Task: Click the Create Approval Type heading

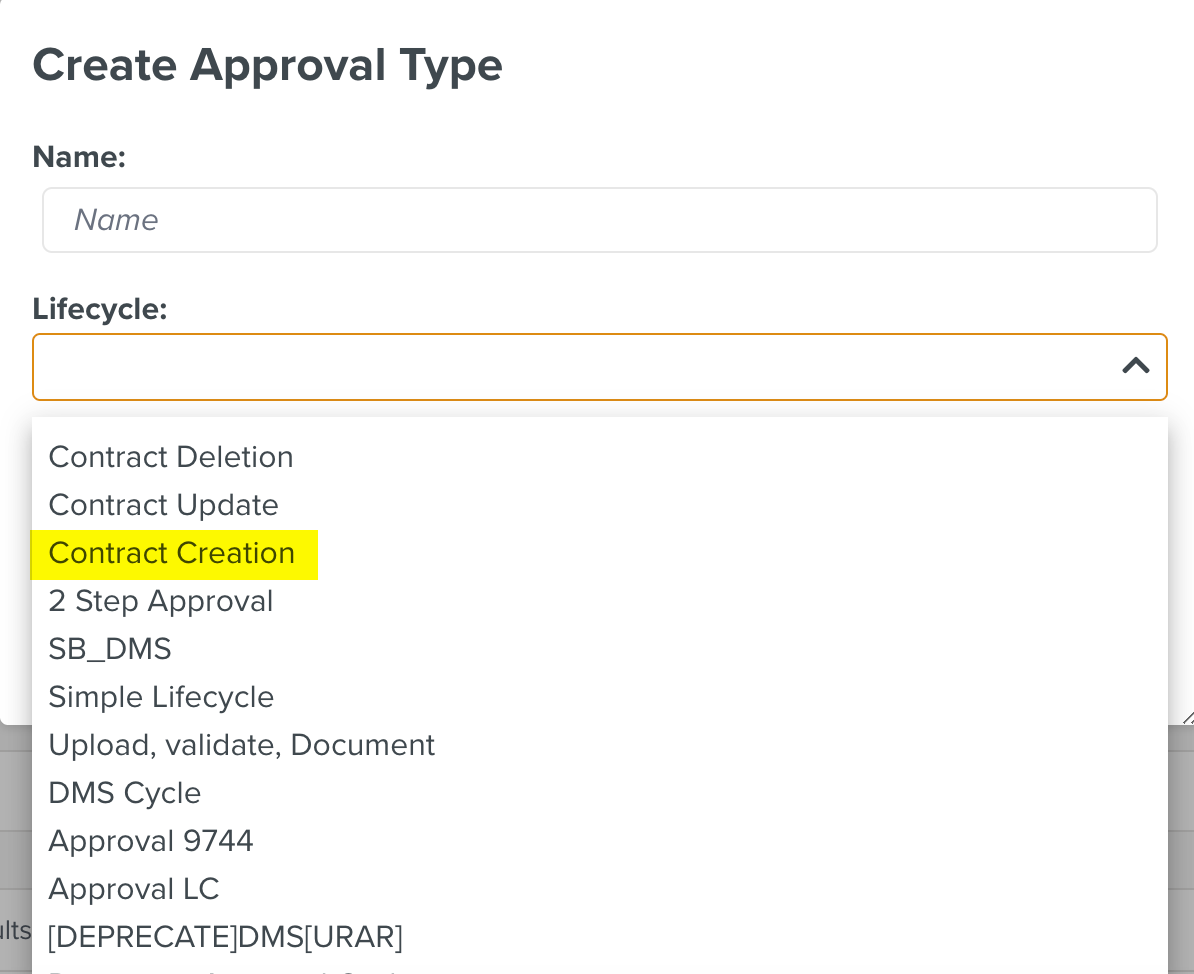Action: pyautogui.click(x=267, y=65)
